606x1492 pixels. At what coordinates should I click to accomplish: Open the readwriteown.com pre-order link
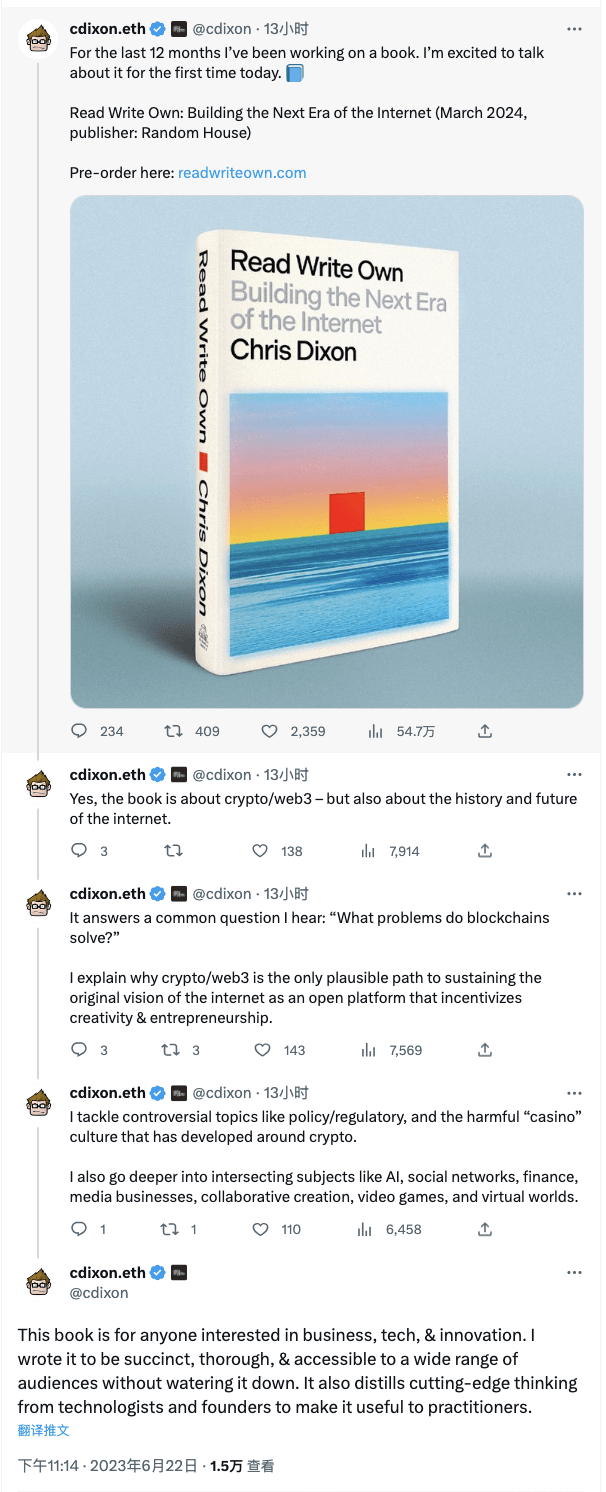tap(244, 173)
